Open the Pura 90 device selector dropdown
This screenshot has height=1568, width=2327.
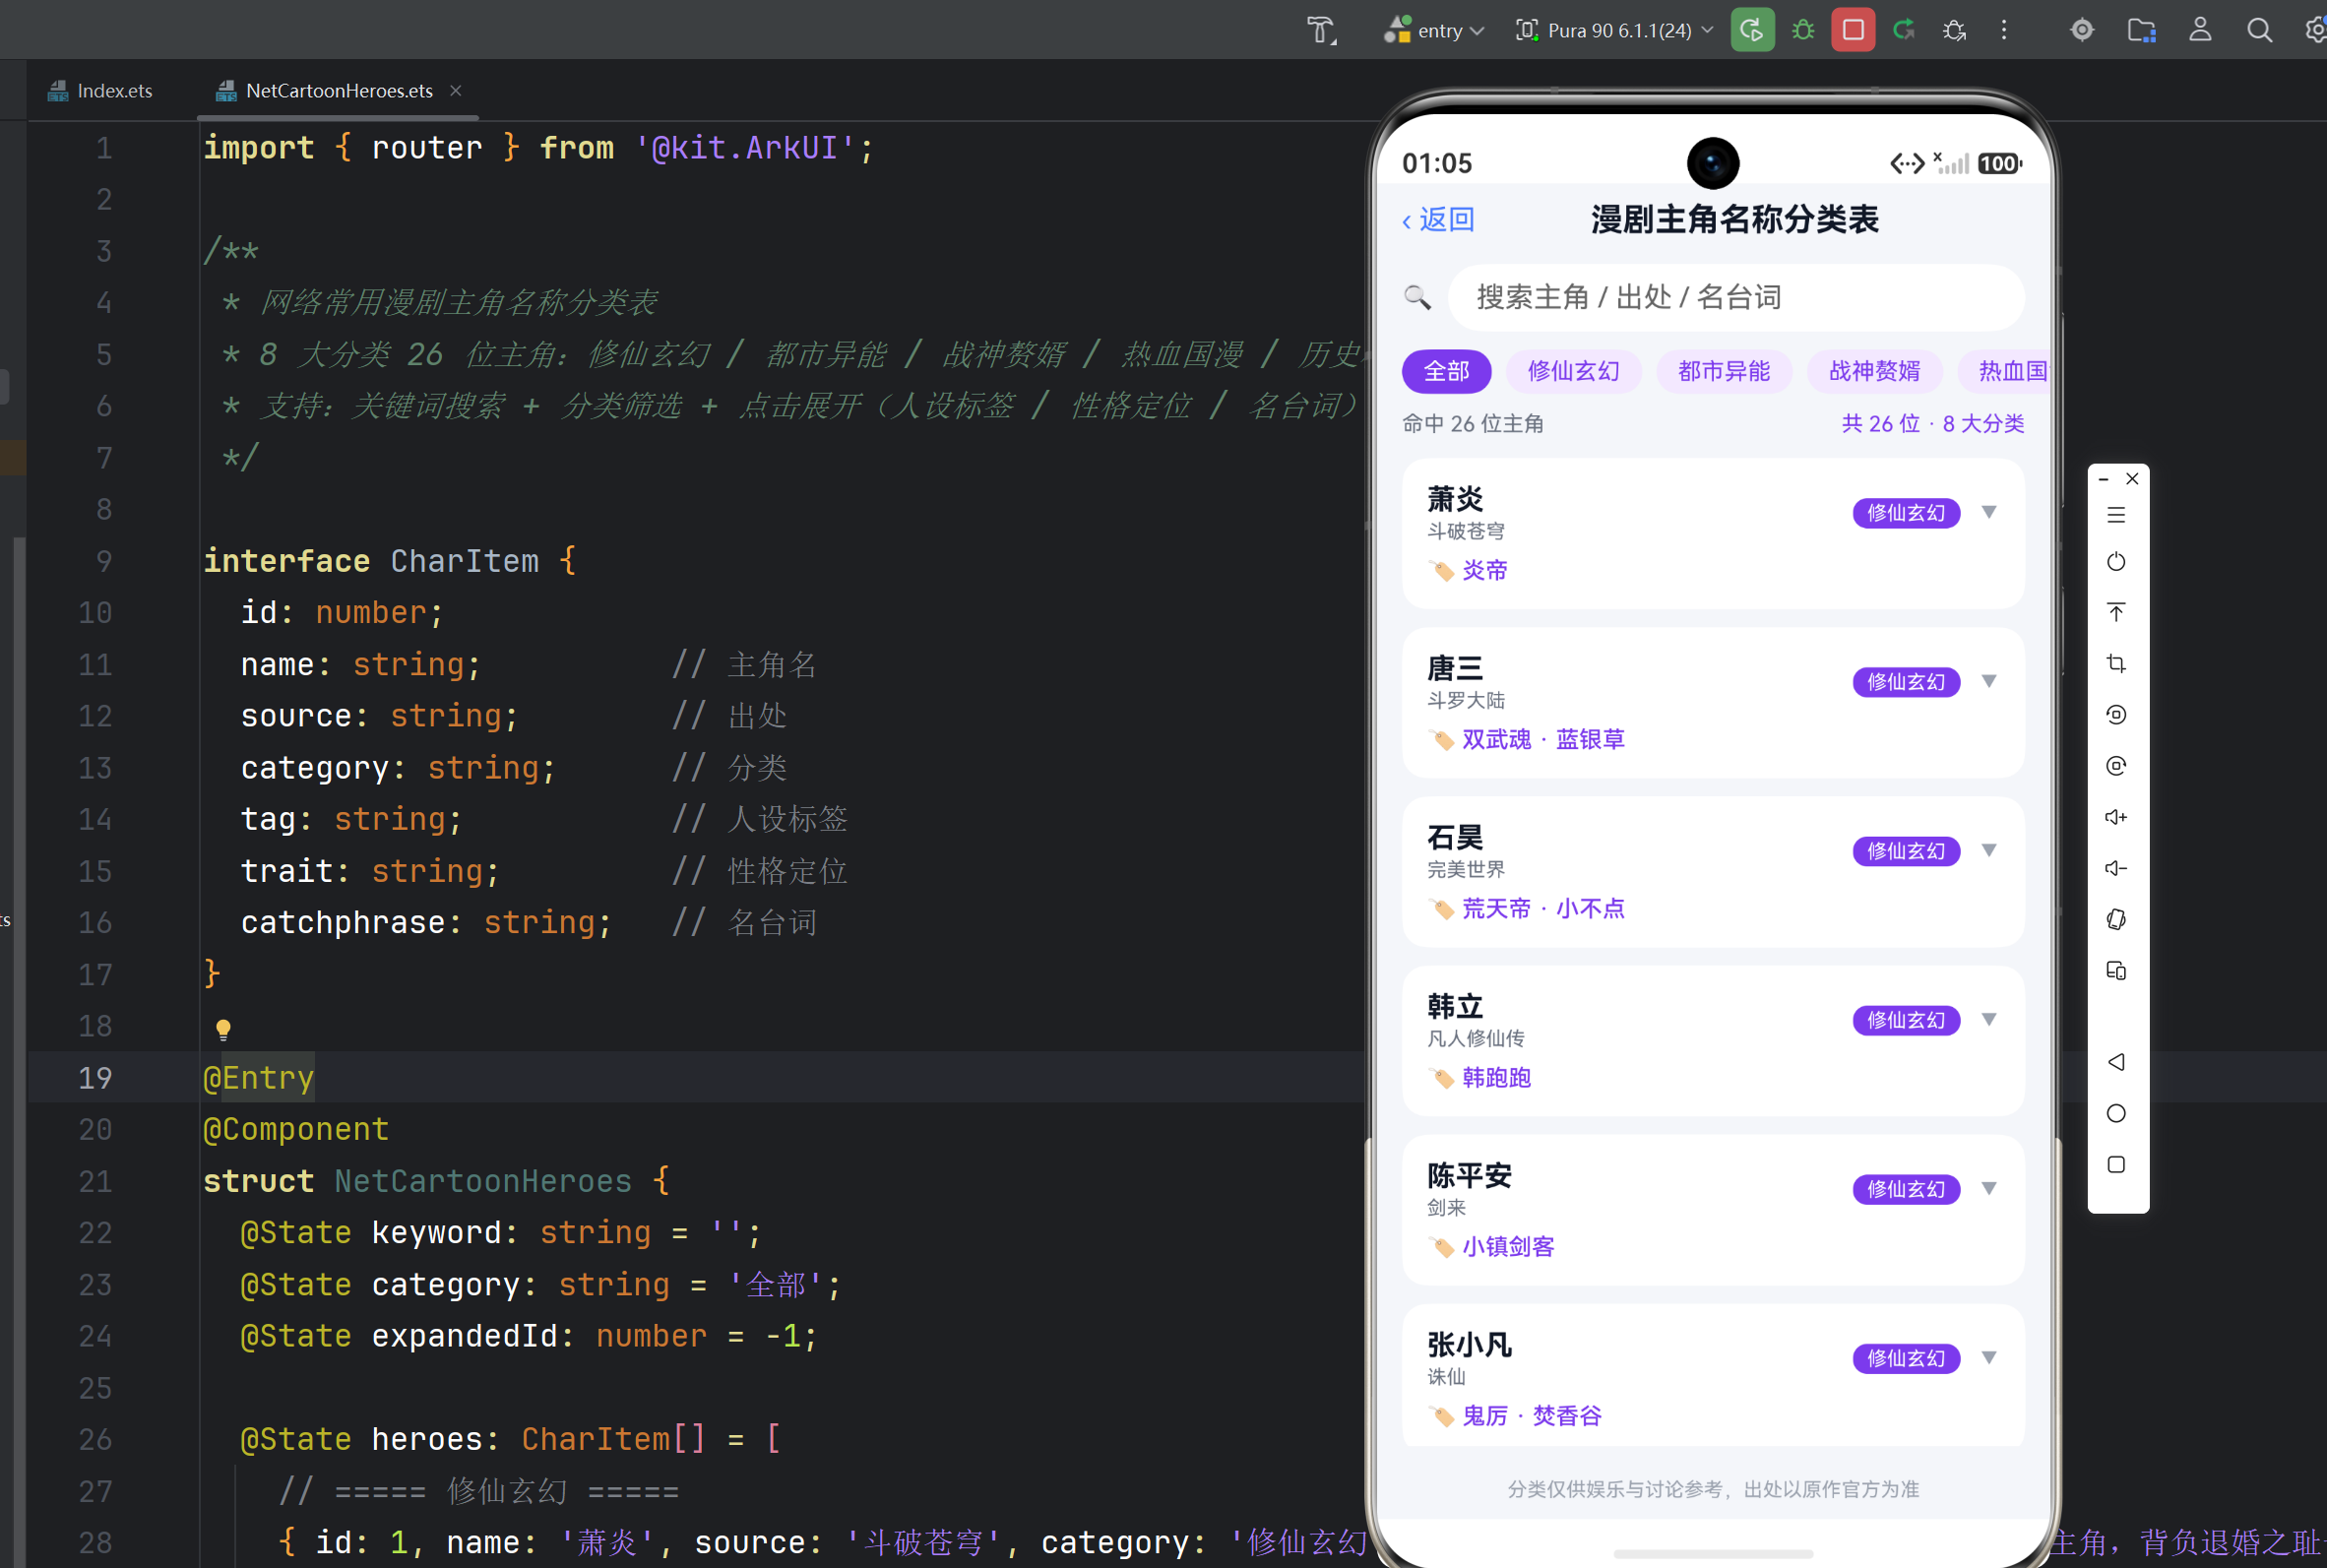click(1614, 30)
